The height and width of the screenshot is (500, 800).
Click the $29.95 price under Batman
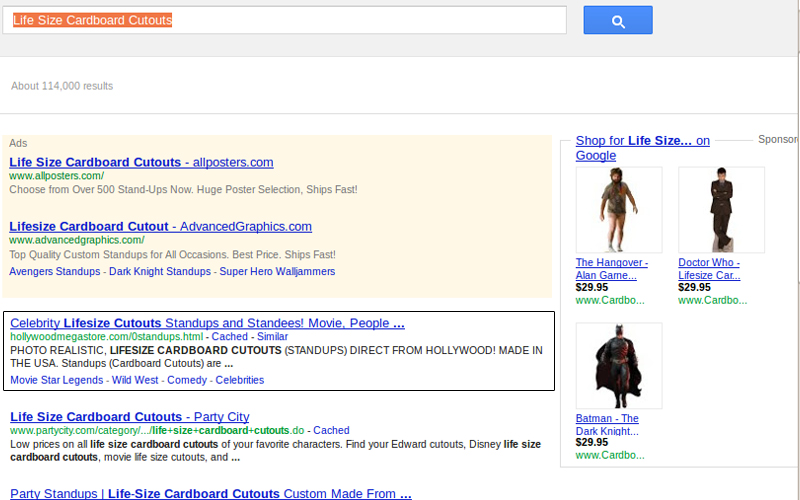(592, 442)
